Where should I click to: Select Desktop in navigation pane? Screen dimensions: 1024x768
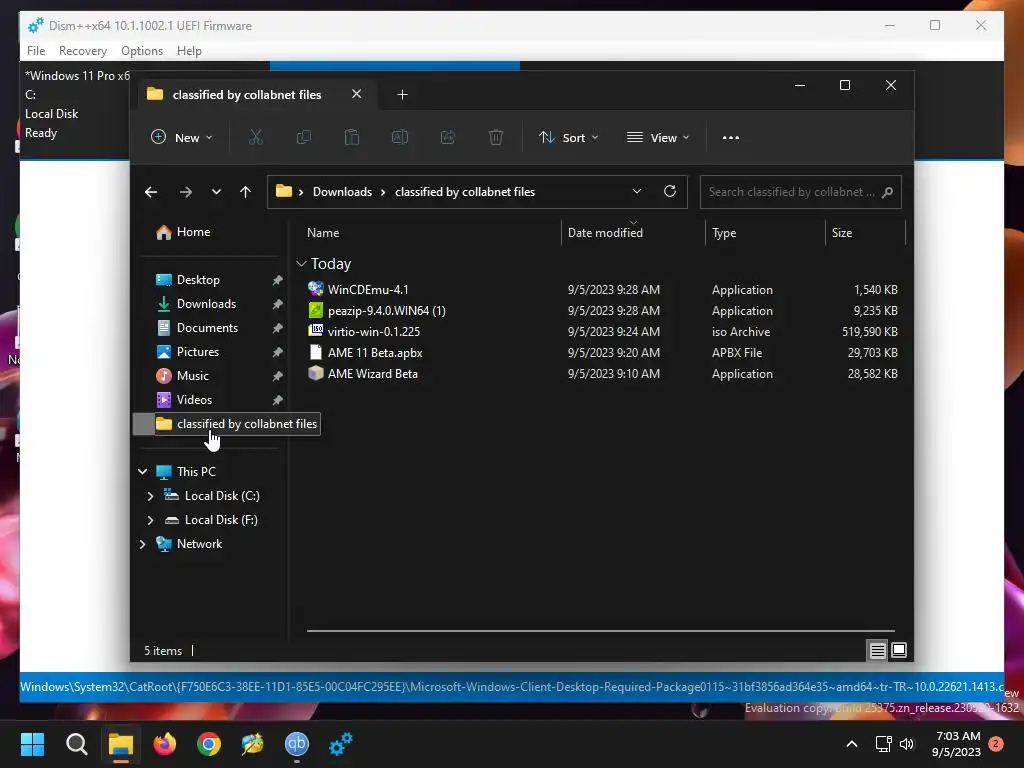click(198, 280)
